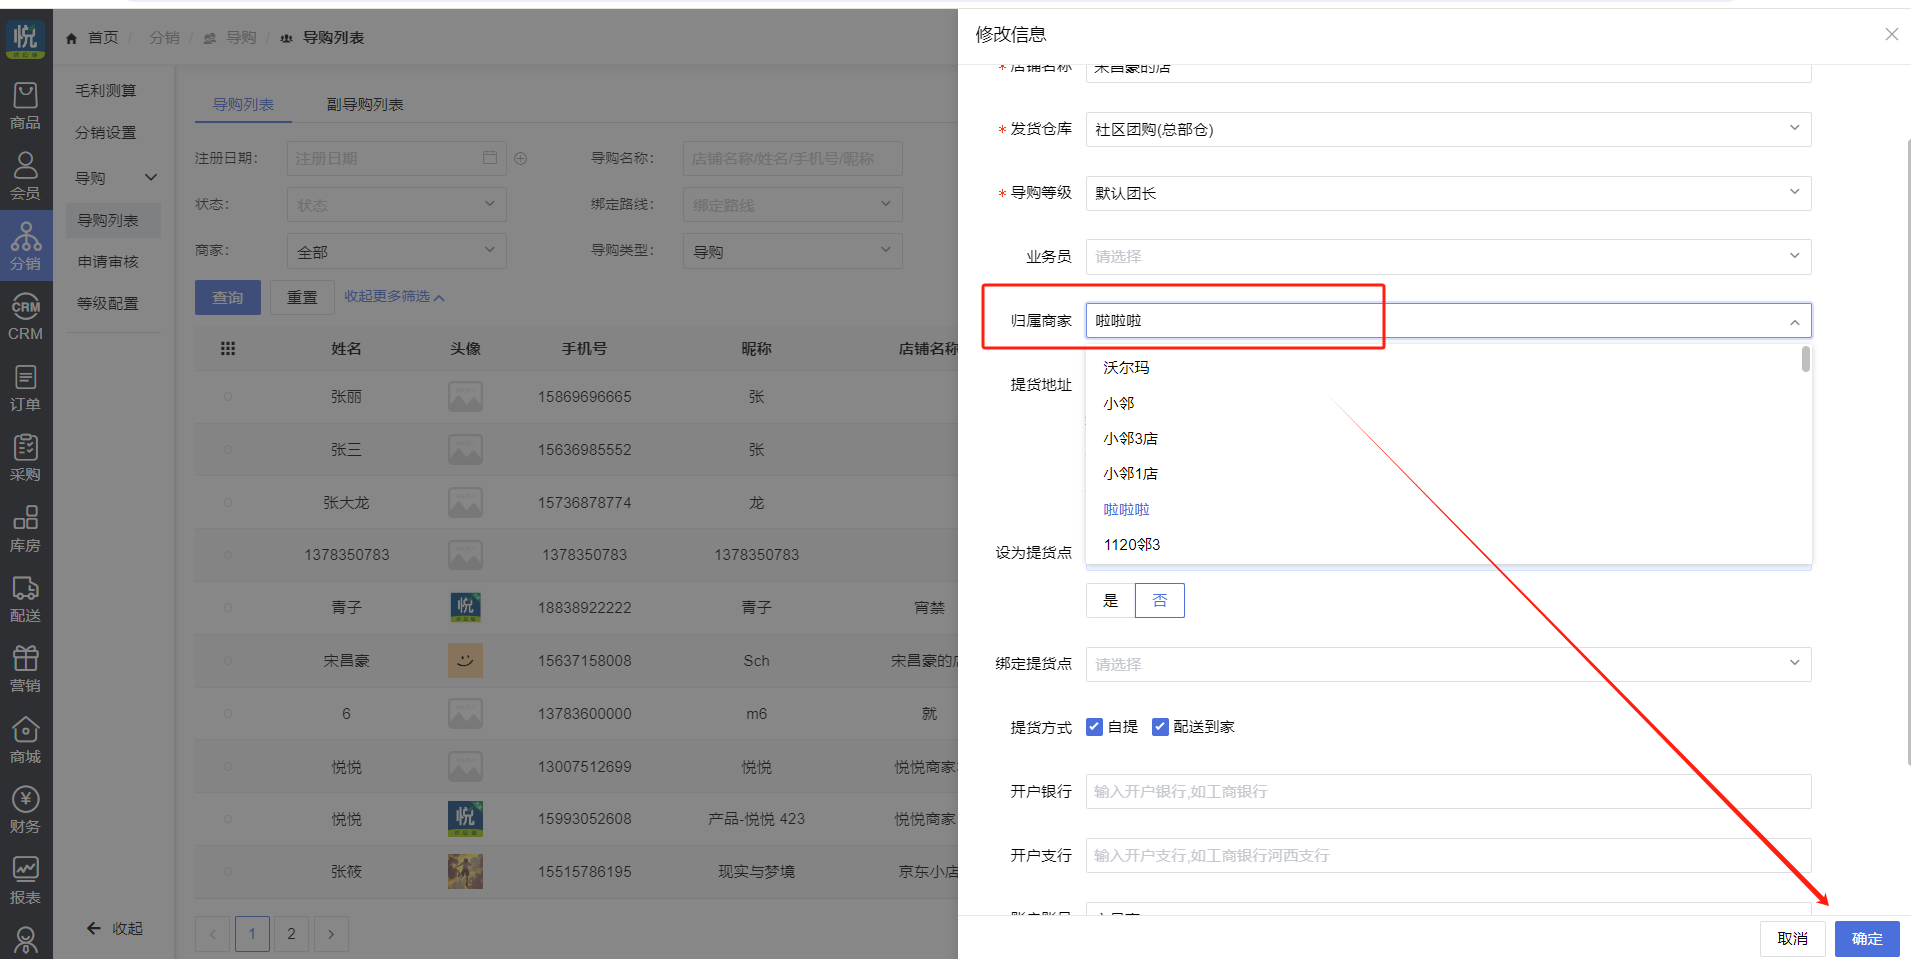Open the 商城 sidebar module
This screenshot has height=959, width=1911.
(25, 740)
